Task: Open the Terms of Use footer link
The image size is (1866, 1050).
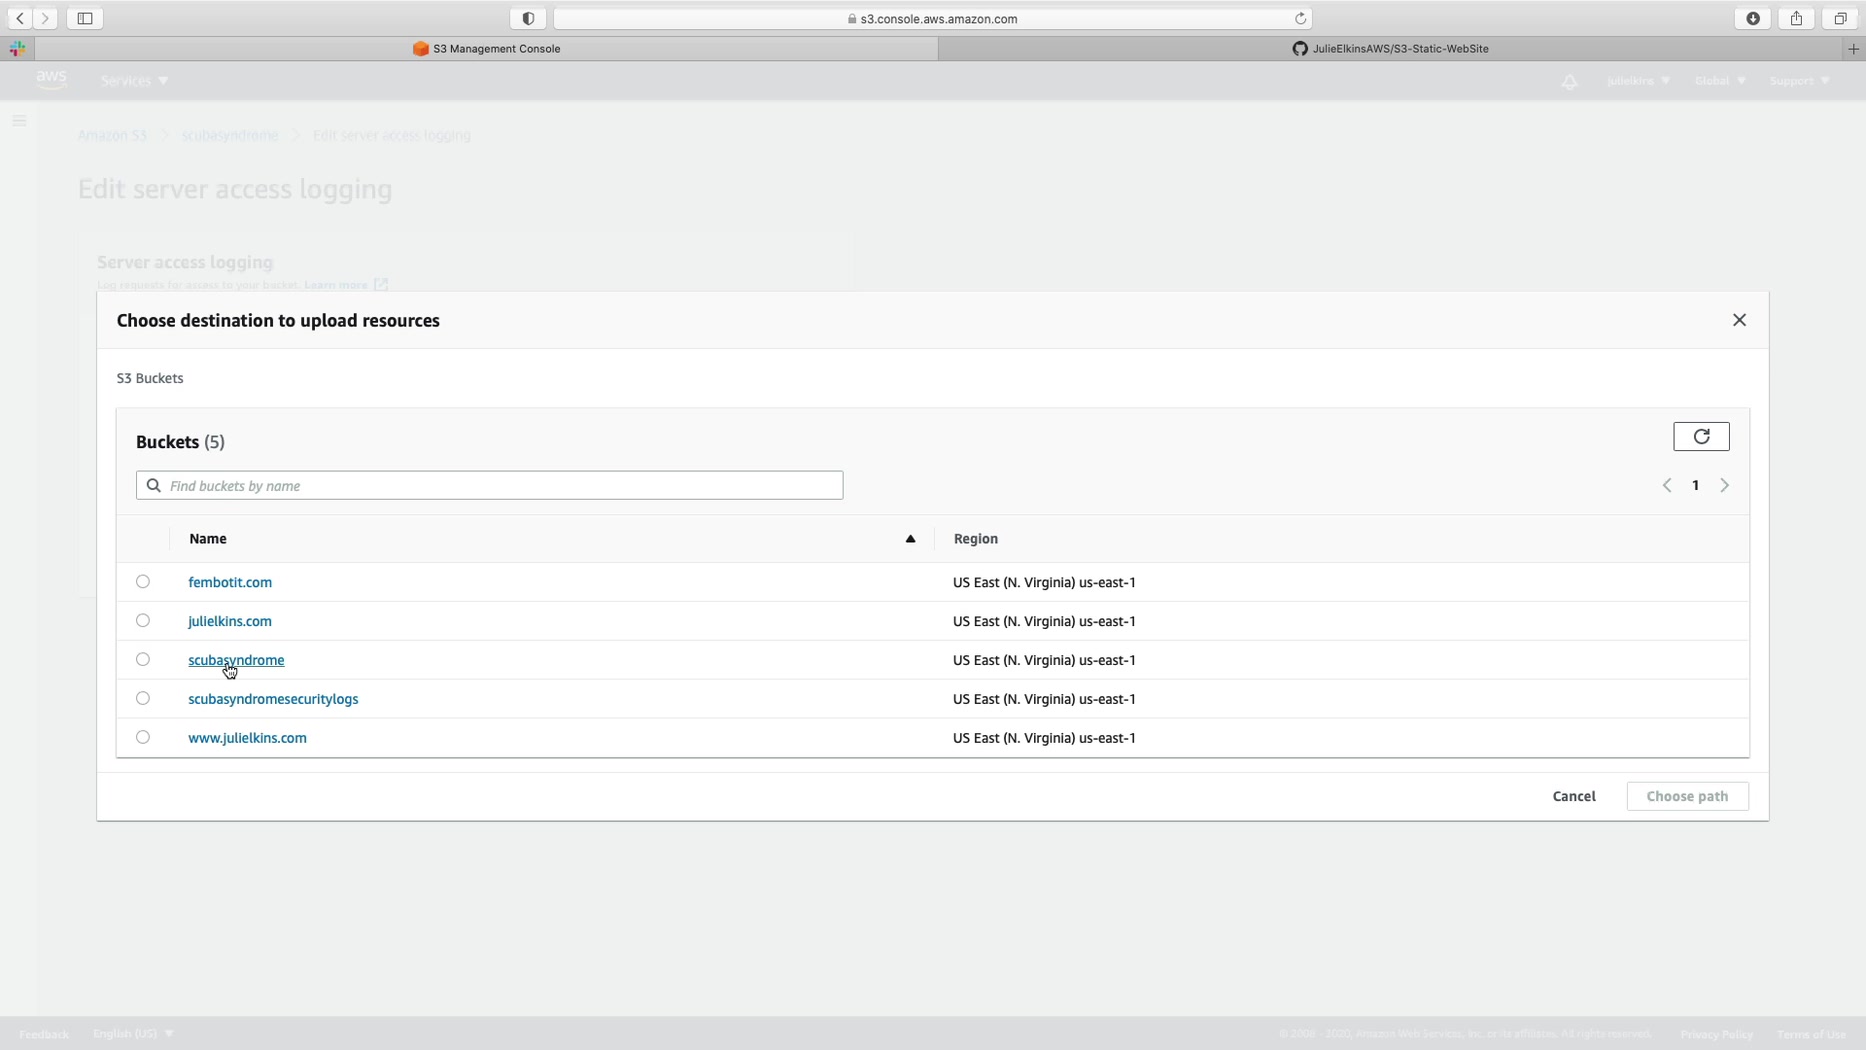Action: click(x=1811, y=1034)
